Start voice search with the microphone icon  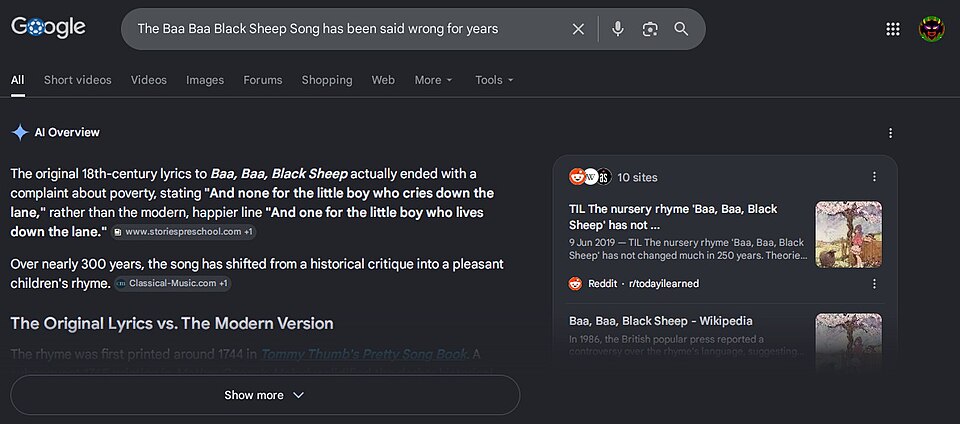click(x=618, y=29)
